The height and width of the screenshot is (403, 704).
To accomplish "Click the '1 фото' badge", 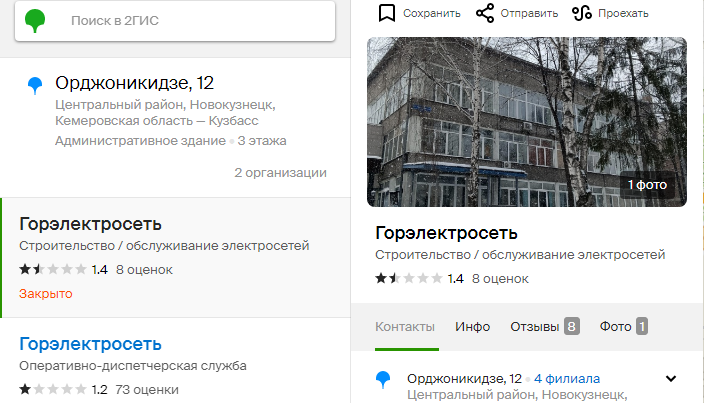I will click(647, 184).
